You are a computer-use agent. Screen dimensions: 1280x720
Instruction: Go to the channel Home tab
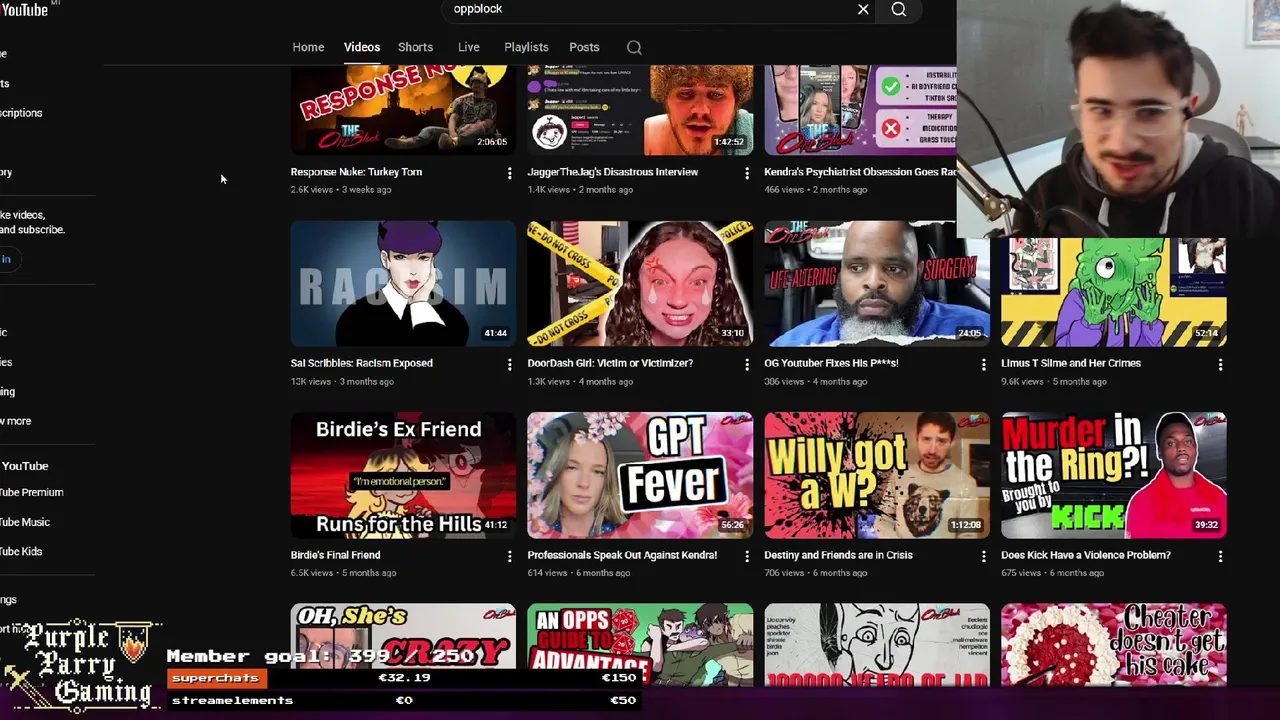308,47
